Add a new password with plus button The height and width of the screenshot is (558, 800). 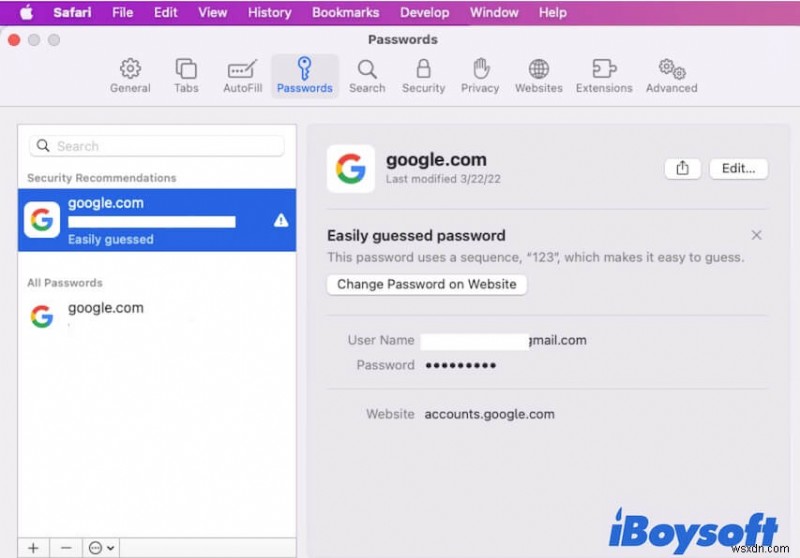click(34, 548)
